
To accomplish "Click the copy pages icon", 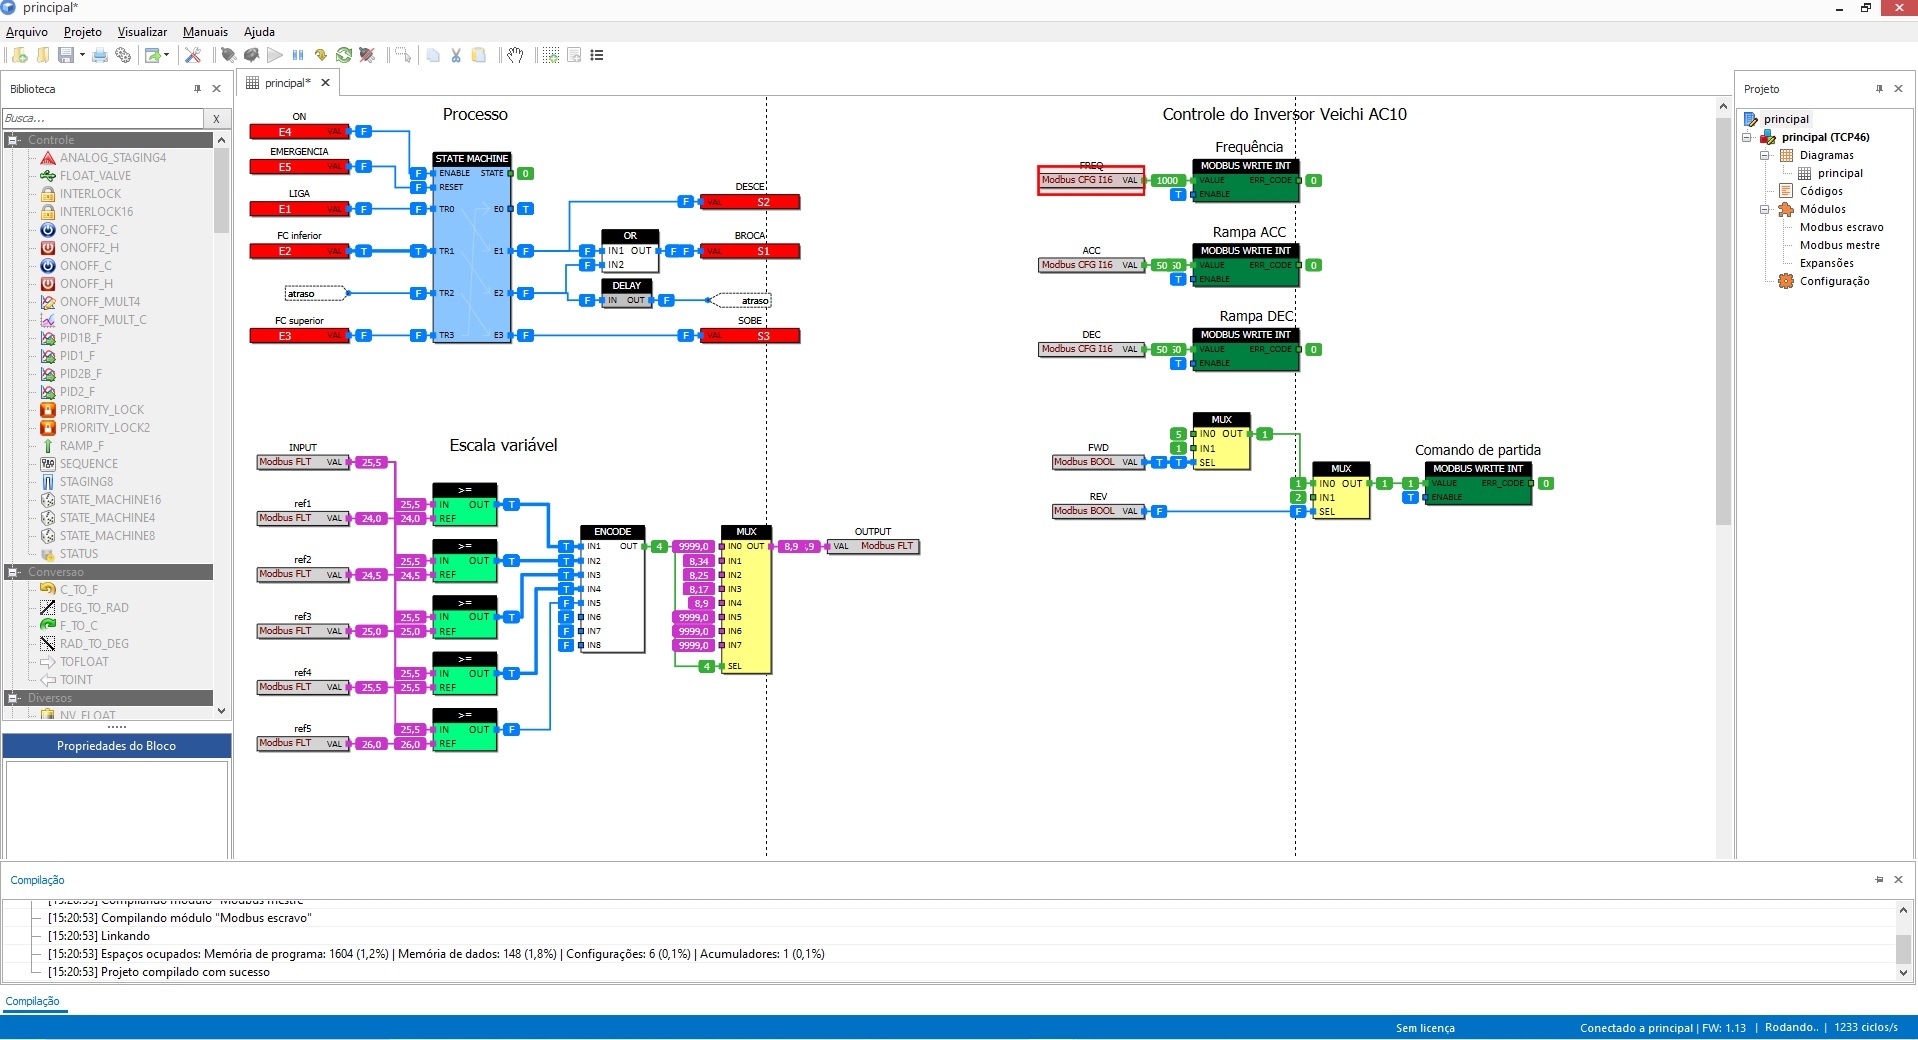I will pos(433,55).
